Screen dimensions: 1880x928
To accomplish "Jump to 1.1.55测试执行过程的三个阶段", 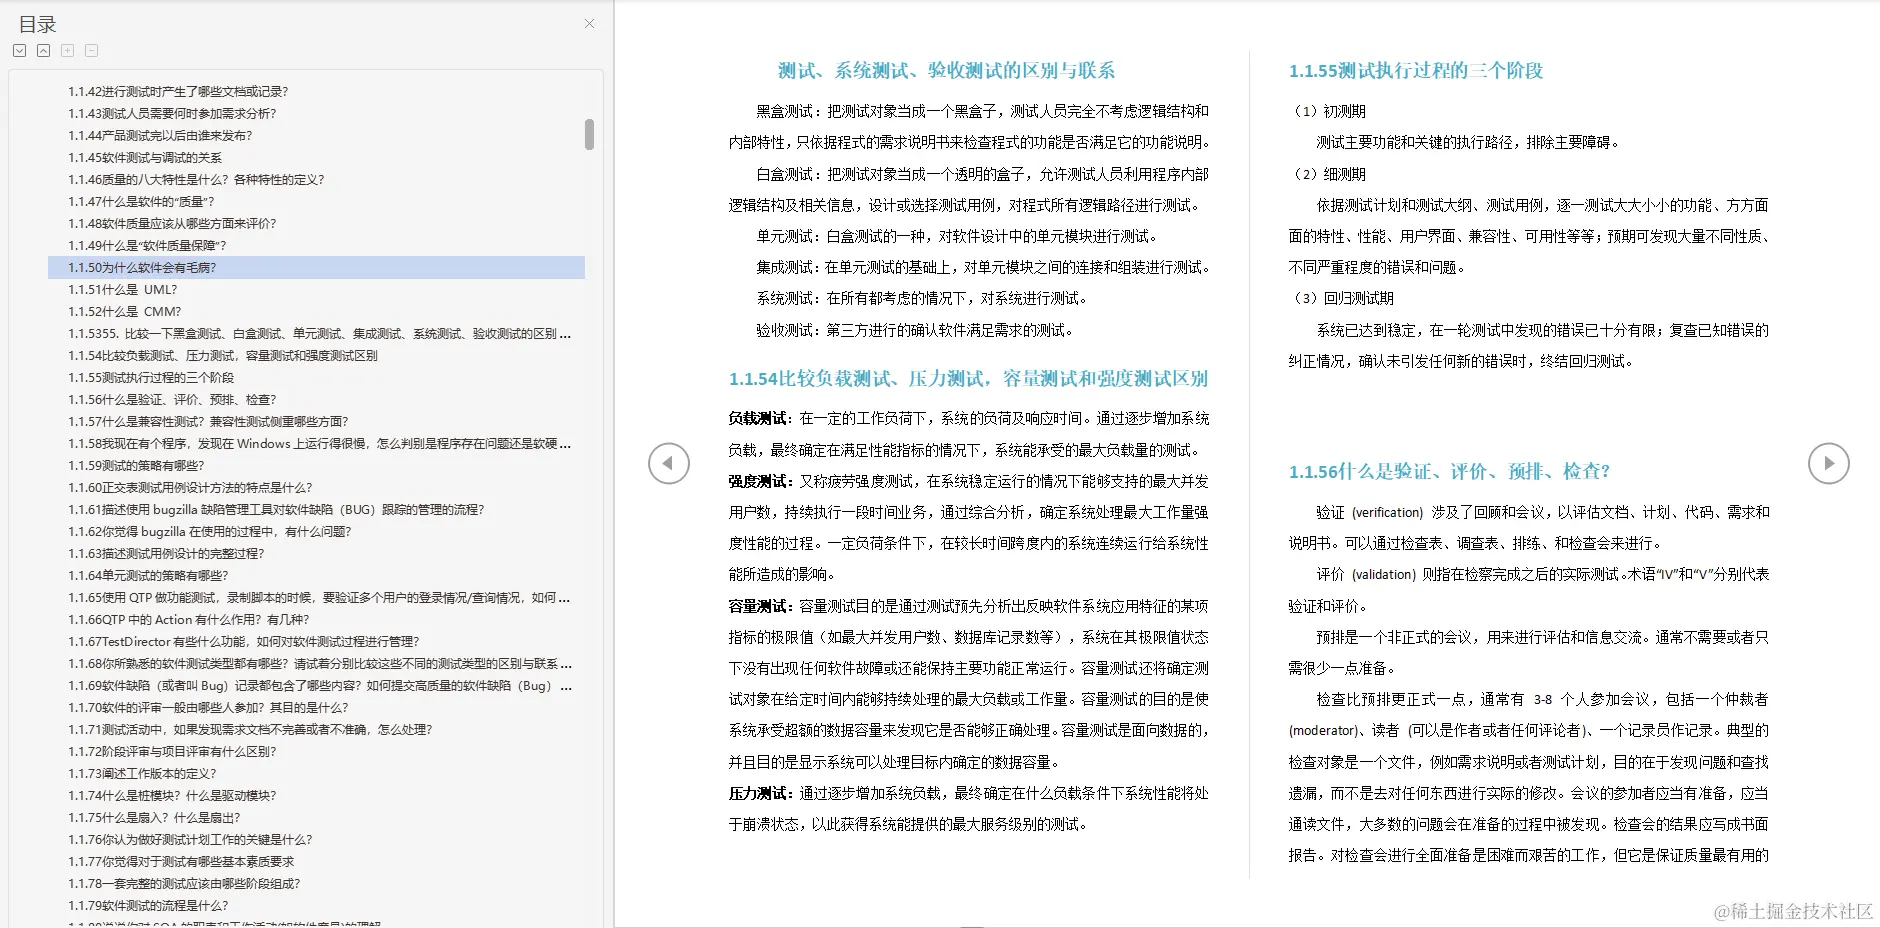I will point(150,377).
